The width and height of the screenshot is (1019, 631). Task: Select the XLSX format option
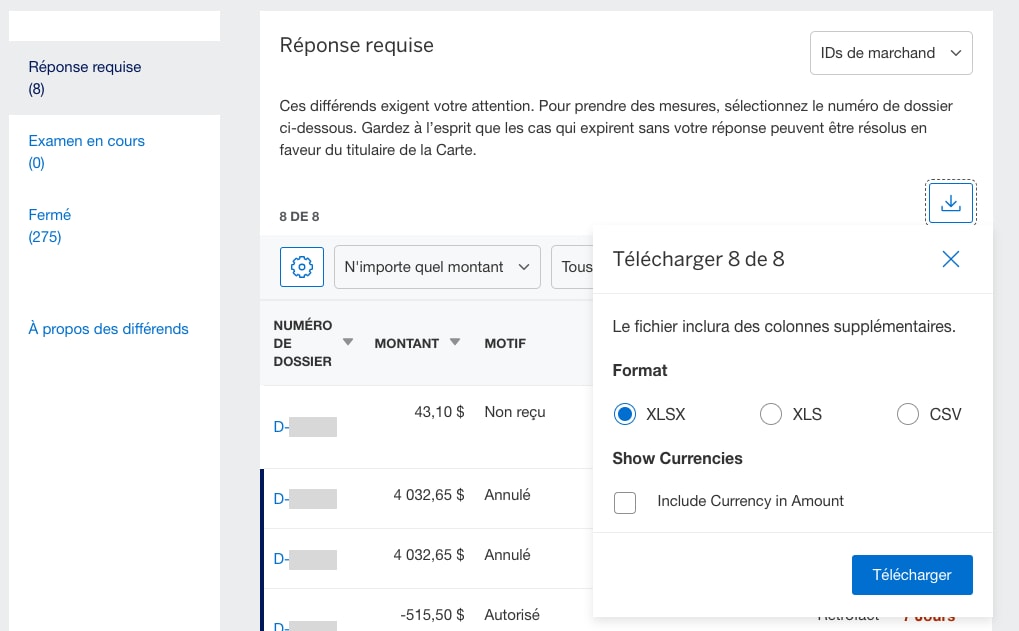624,413
